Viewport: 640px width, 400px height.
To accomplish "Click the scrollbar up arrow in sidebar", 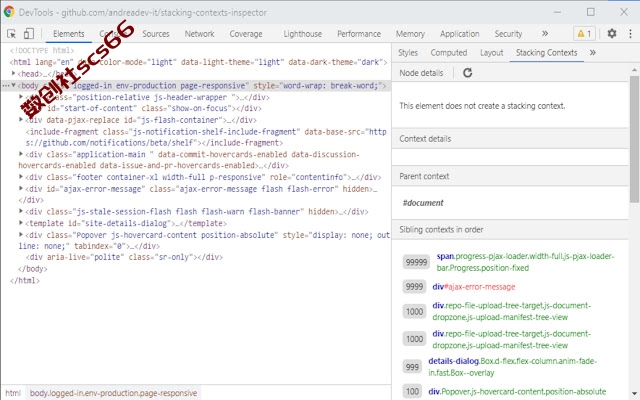I will 634,70.
